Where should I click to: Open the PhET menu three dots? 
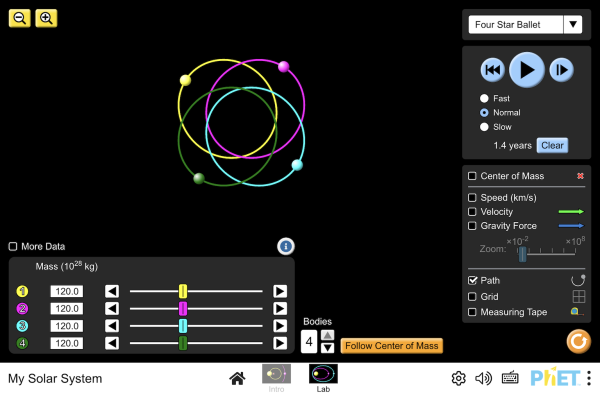coord(589,378)
